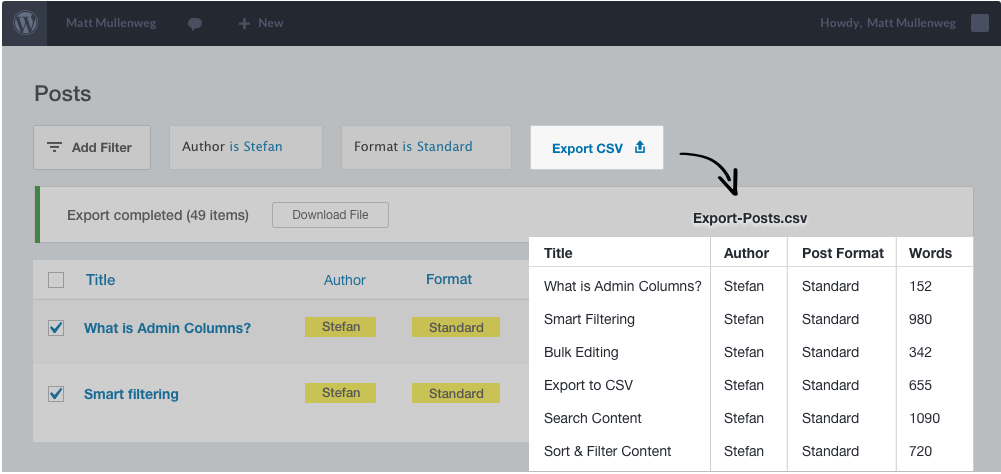Open the Howdy, Matt Mullenweg account menu
Image resolution: width=1001 pixels, height=474 pixels.
click(x=888, y=23)
